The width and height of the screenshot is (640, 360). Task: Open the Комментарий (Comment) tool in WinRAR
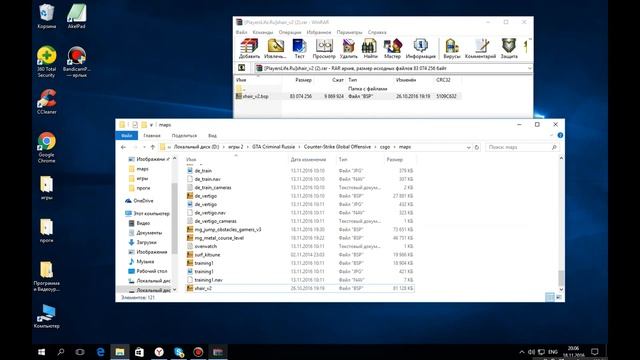(480, 49)
